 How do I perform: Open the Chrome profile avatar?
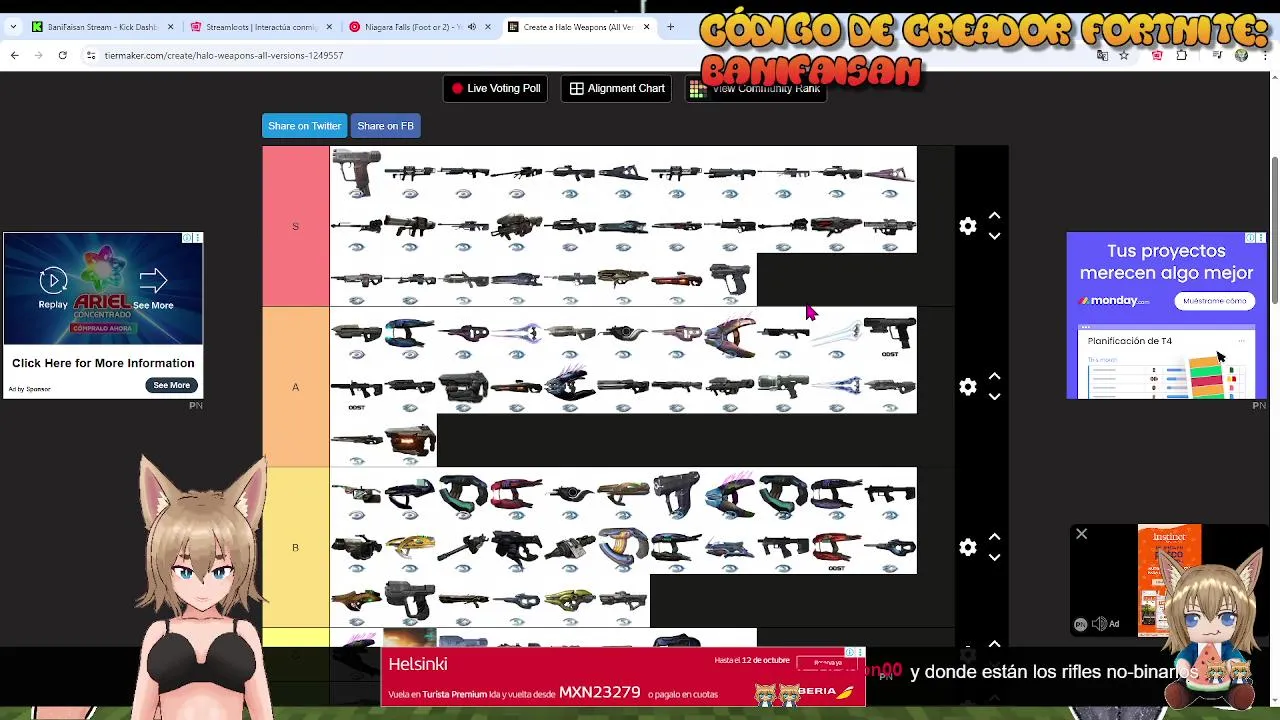[1241, 55]
